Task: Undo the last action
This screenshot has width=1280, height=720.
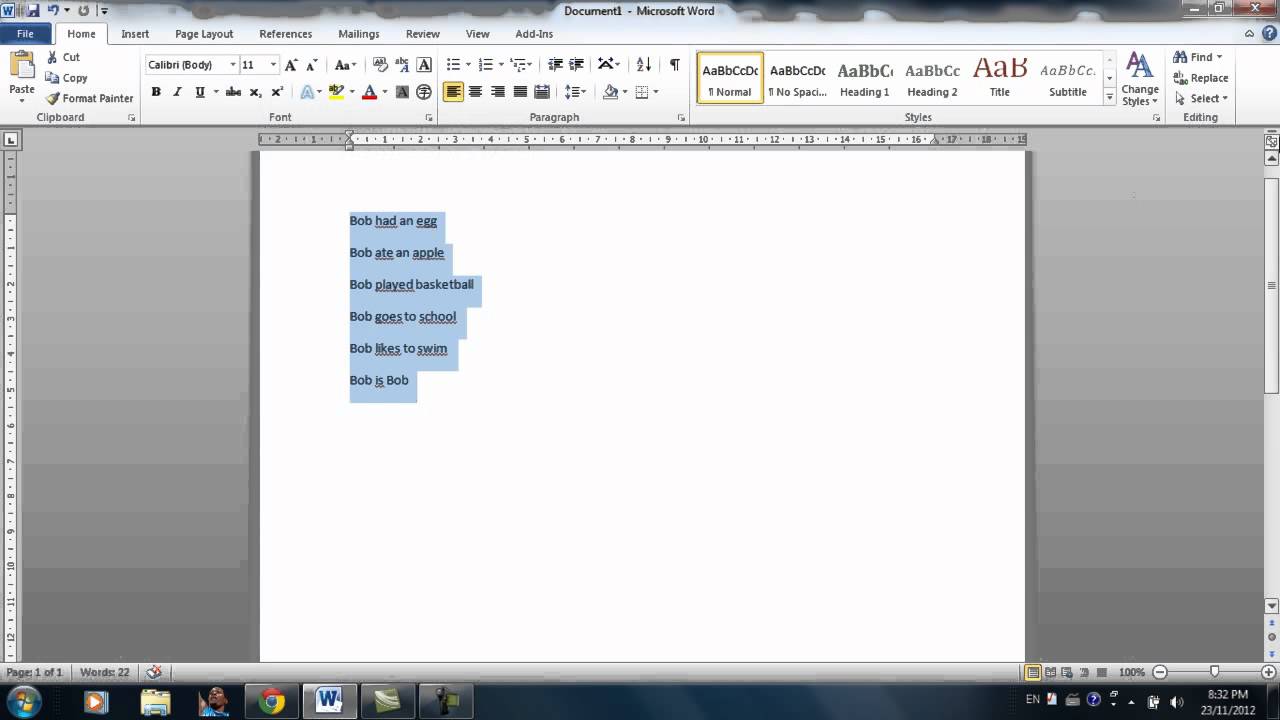Action: pos(54,11)
